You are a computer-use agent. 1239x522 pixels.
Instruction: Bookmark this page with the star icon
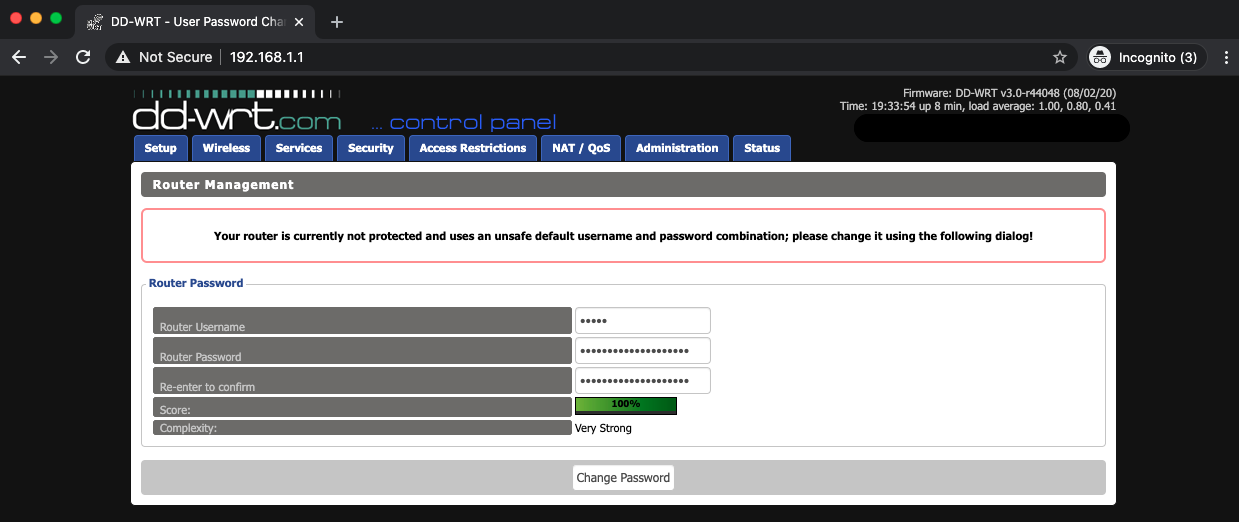click(x=1060, y=57)
